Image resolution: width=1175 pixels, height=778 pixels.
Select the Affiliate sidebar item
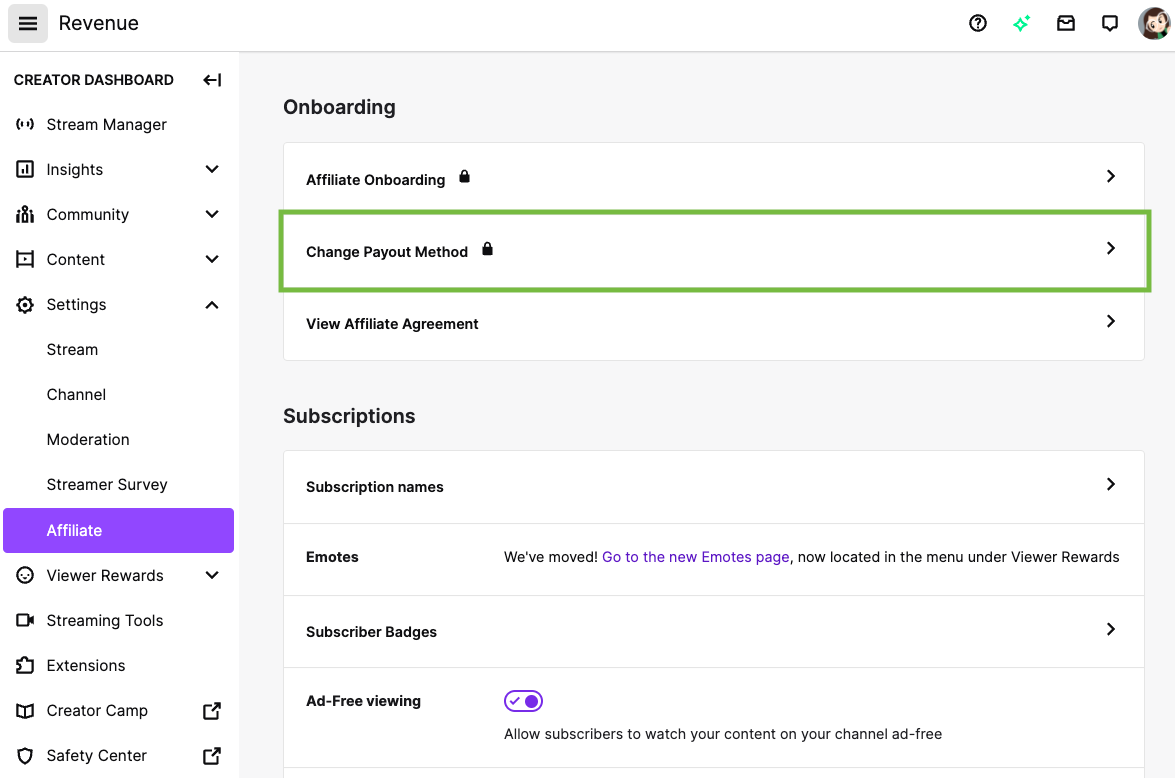coord(118,530)
